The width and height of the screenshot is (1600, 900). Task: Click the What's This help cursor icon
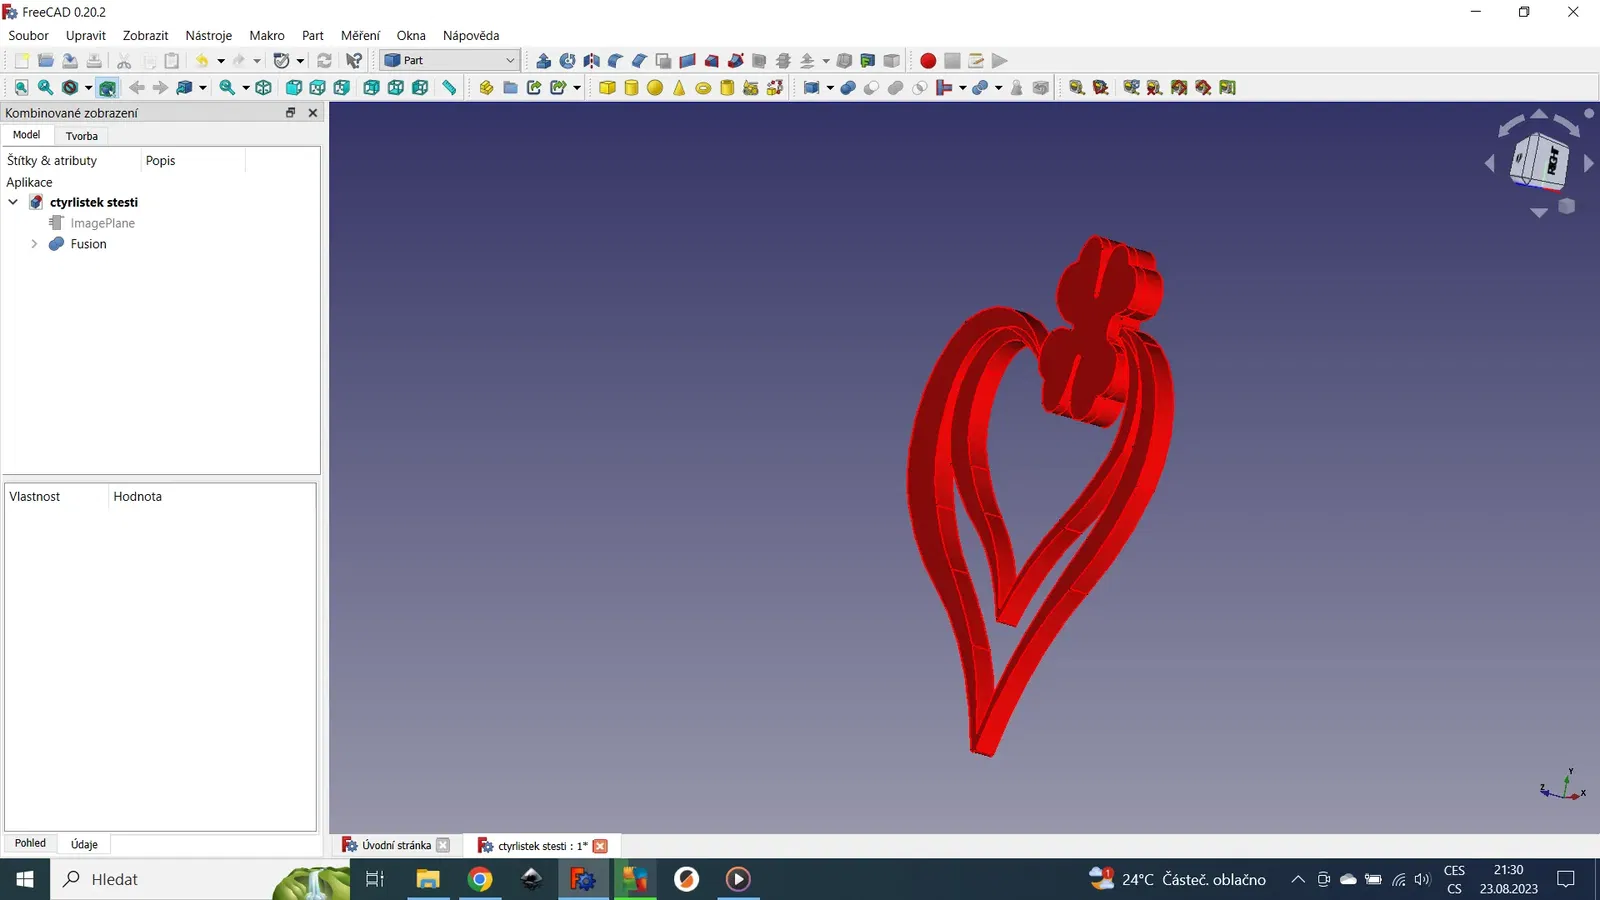click(x=353, y=61)
